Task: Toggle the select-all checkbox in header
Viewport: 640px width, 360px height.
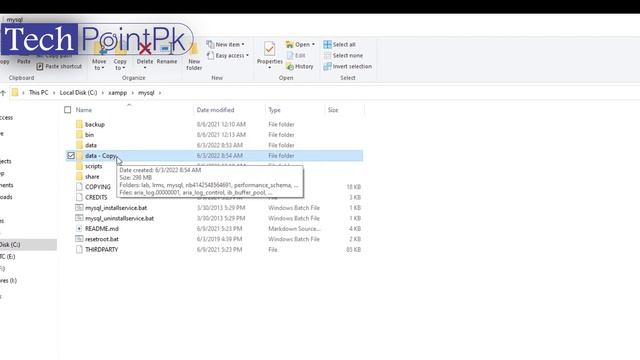Action: (68, 110)
